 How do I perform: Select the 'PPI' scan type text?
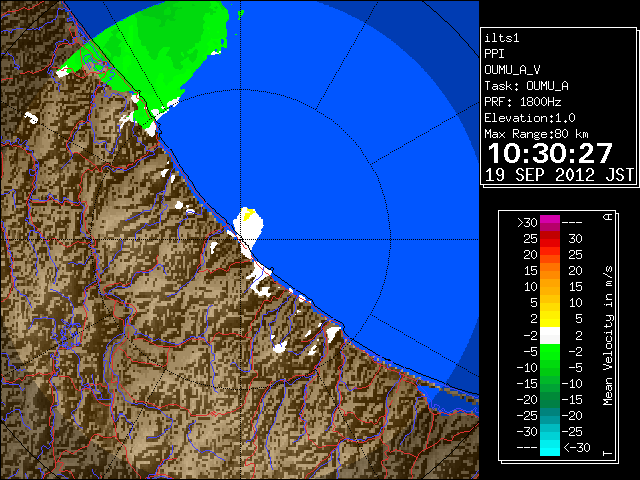coord(494,54)
